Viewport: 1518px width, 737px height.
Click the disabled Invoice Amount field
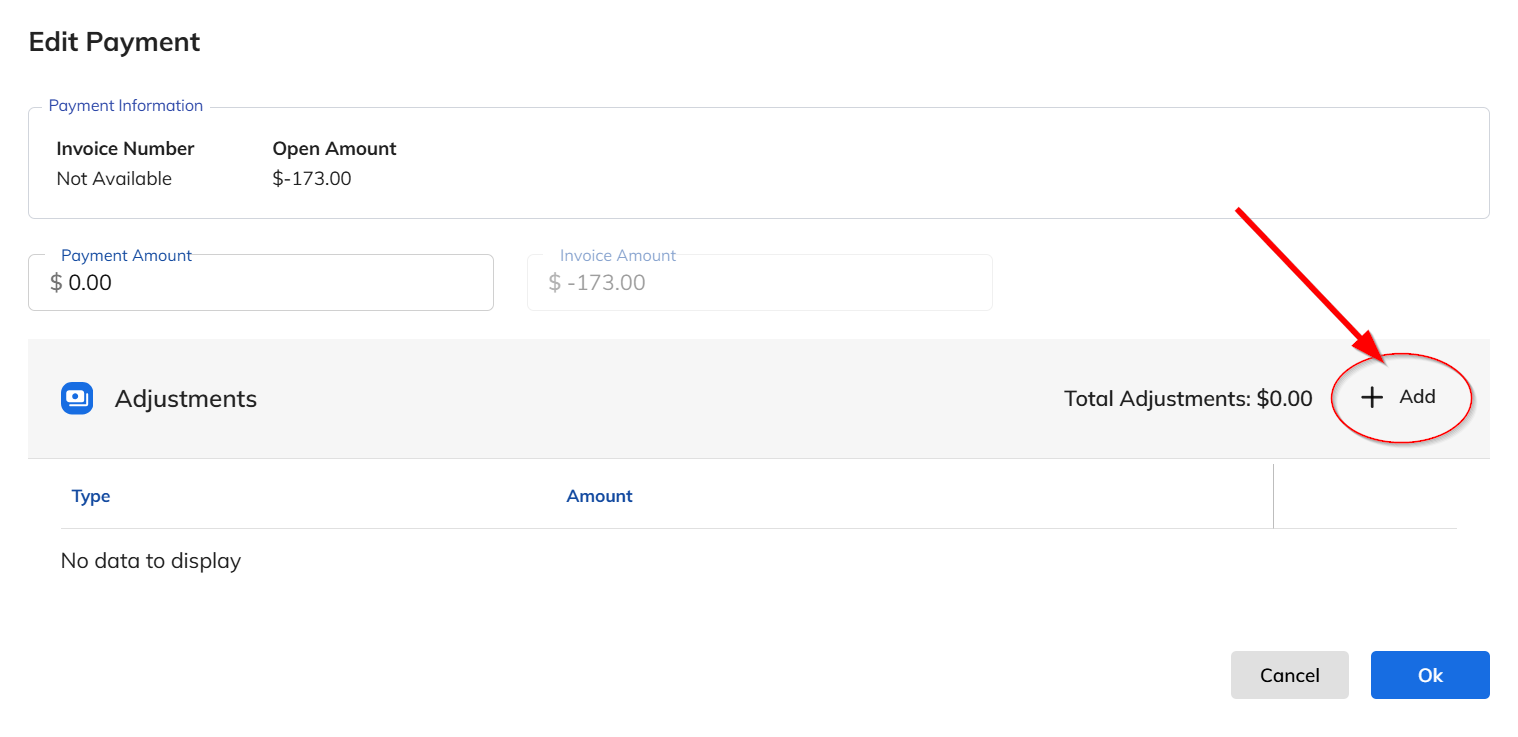point(760,282)
